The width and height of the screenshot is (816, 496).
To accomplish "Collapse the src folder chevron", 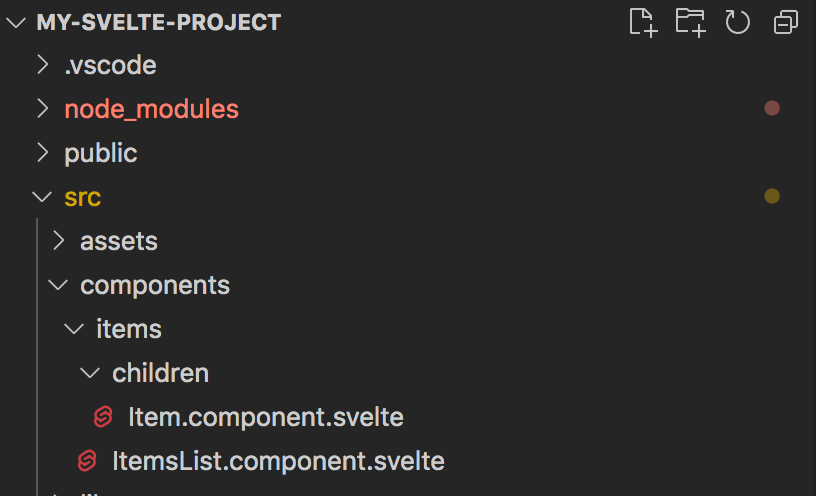I will point(42,197).
